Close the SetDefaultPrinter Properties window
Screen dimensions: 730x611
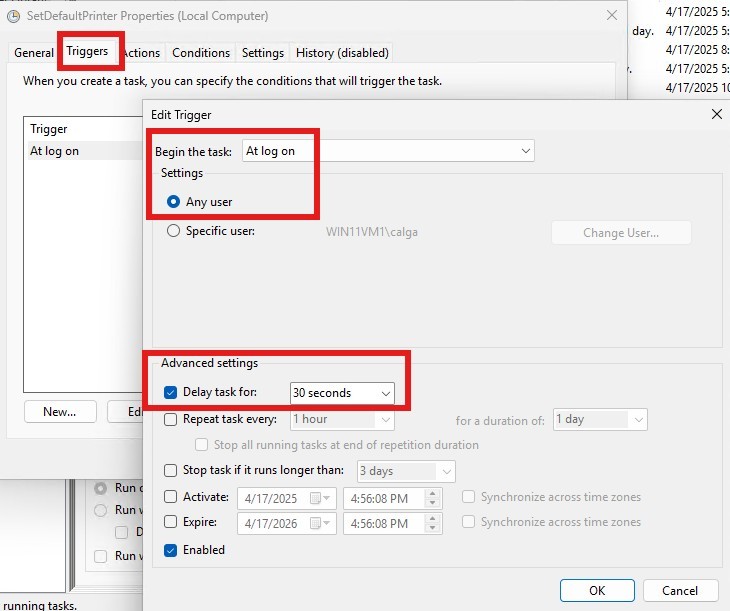coord(612,16)
